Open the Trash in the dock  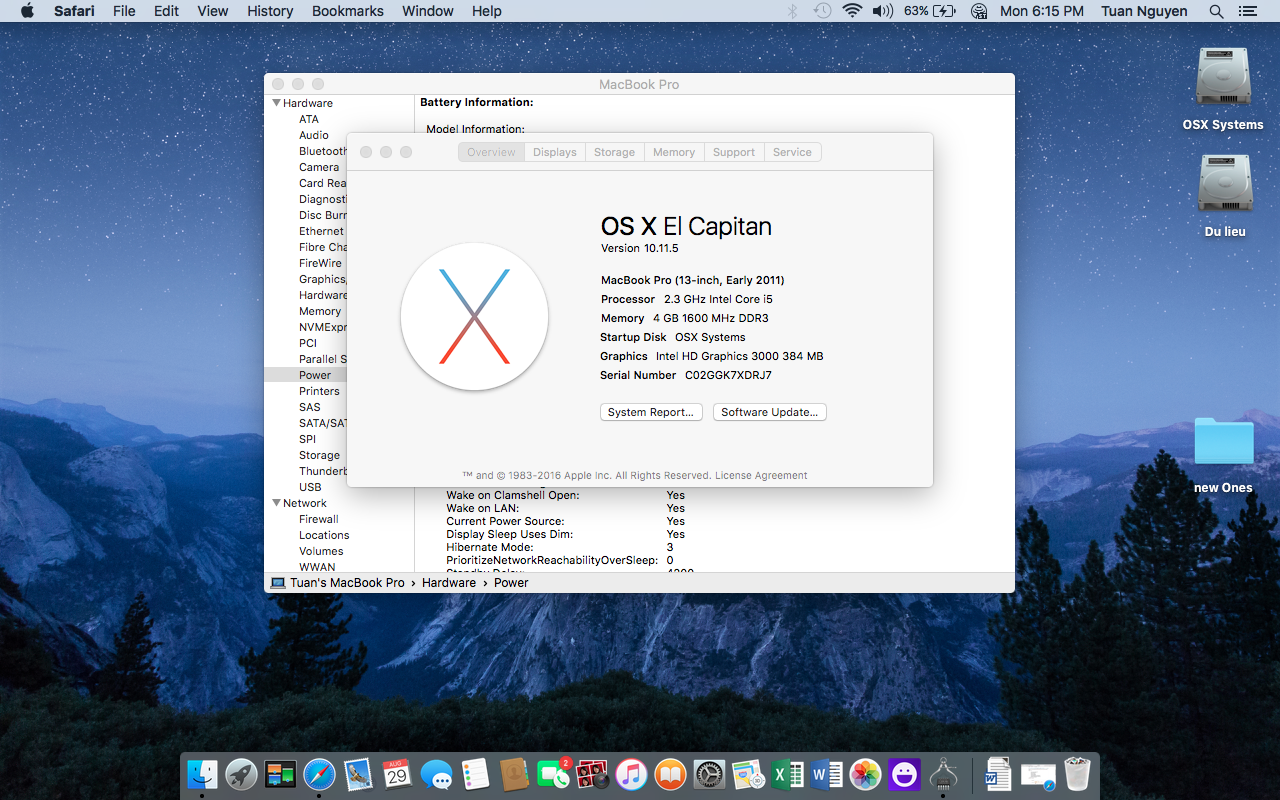[x=1077, y=774]
